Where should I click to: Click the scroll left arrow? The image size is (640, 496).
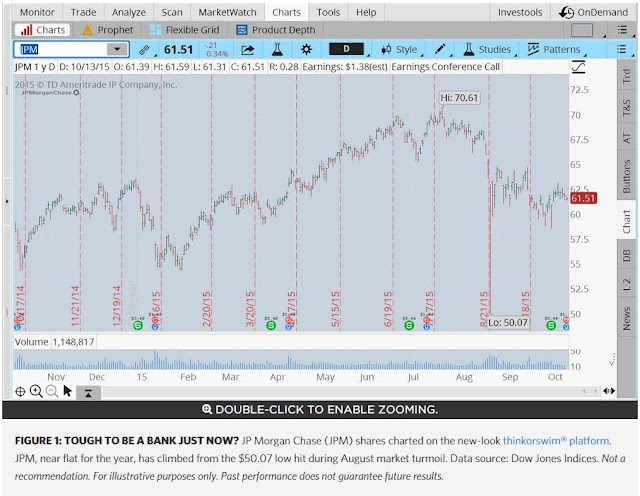tap(584, 391)
